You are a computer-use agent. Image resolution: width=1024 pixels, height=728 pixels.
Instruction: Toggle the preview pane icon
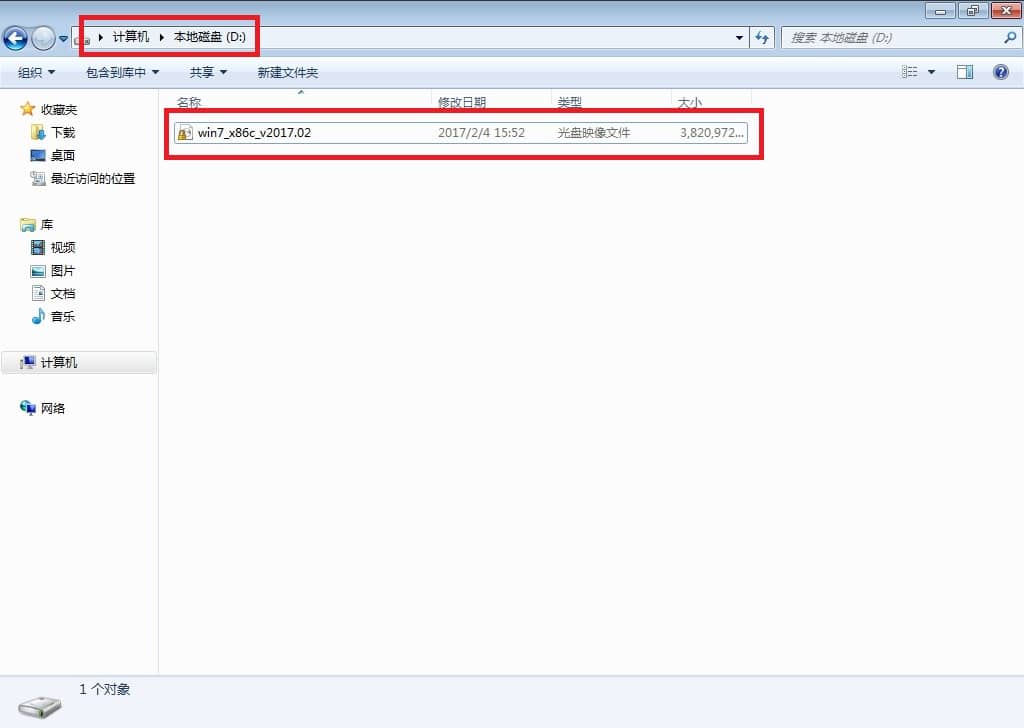(965, 72)
